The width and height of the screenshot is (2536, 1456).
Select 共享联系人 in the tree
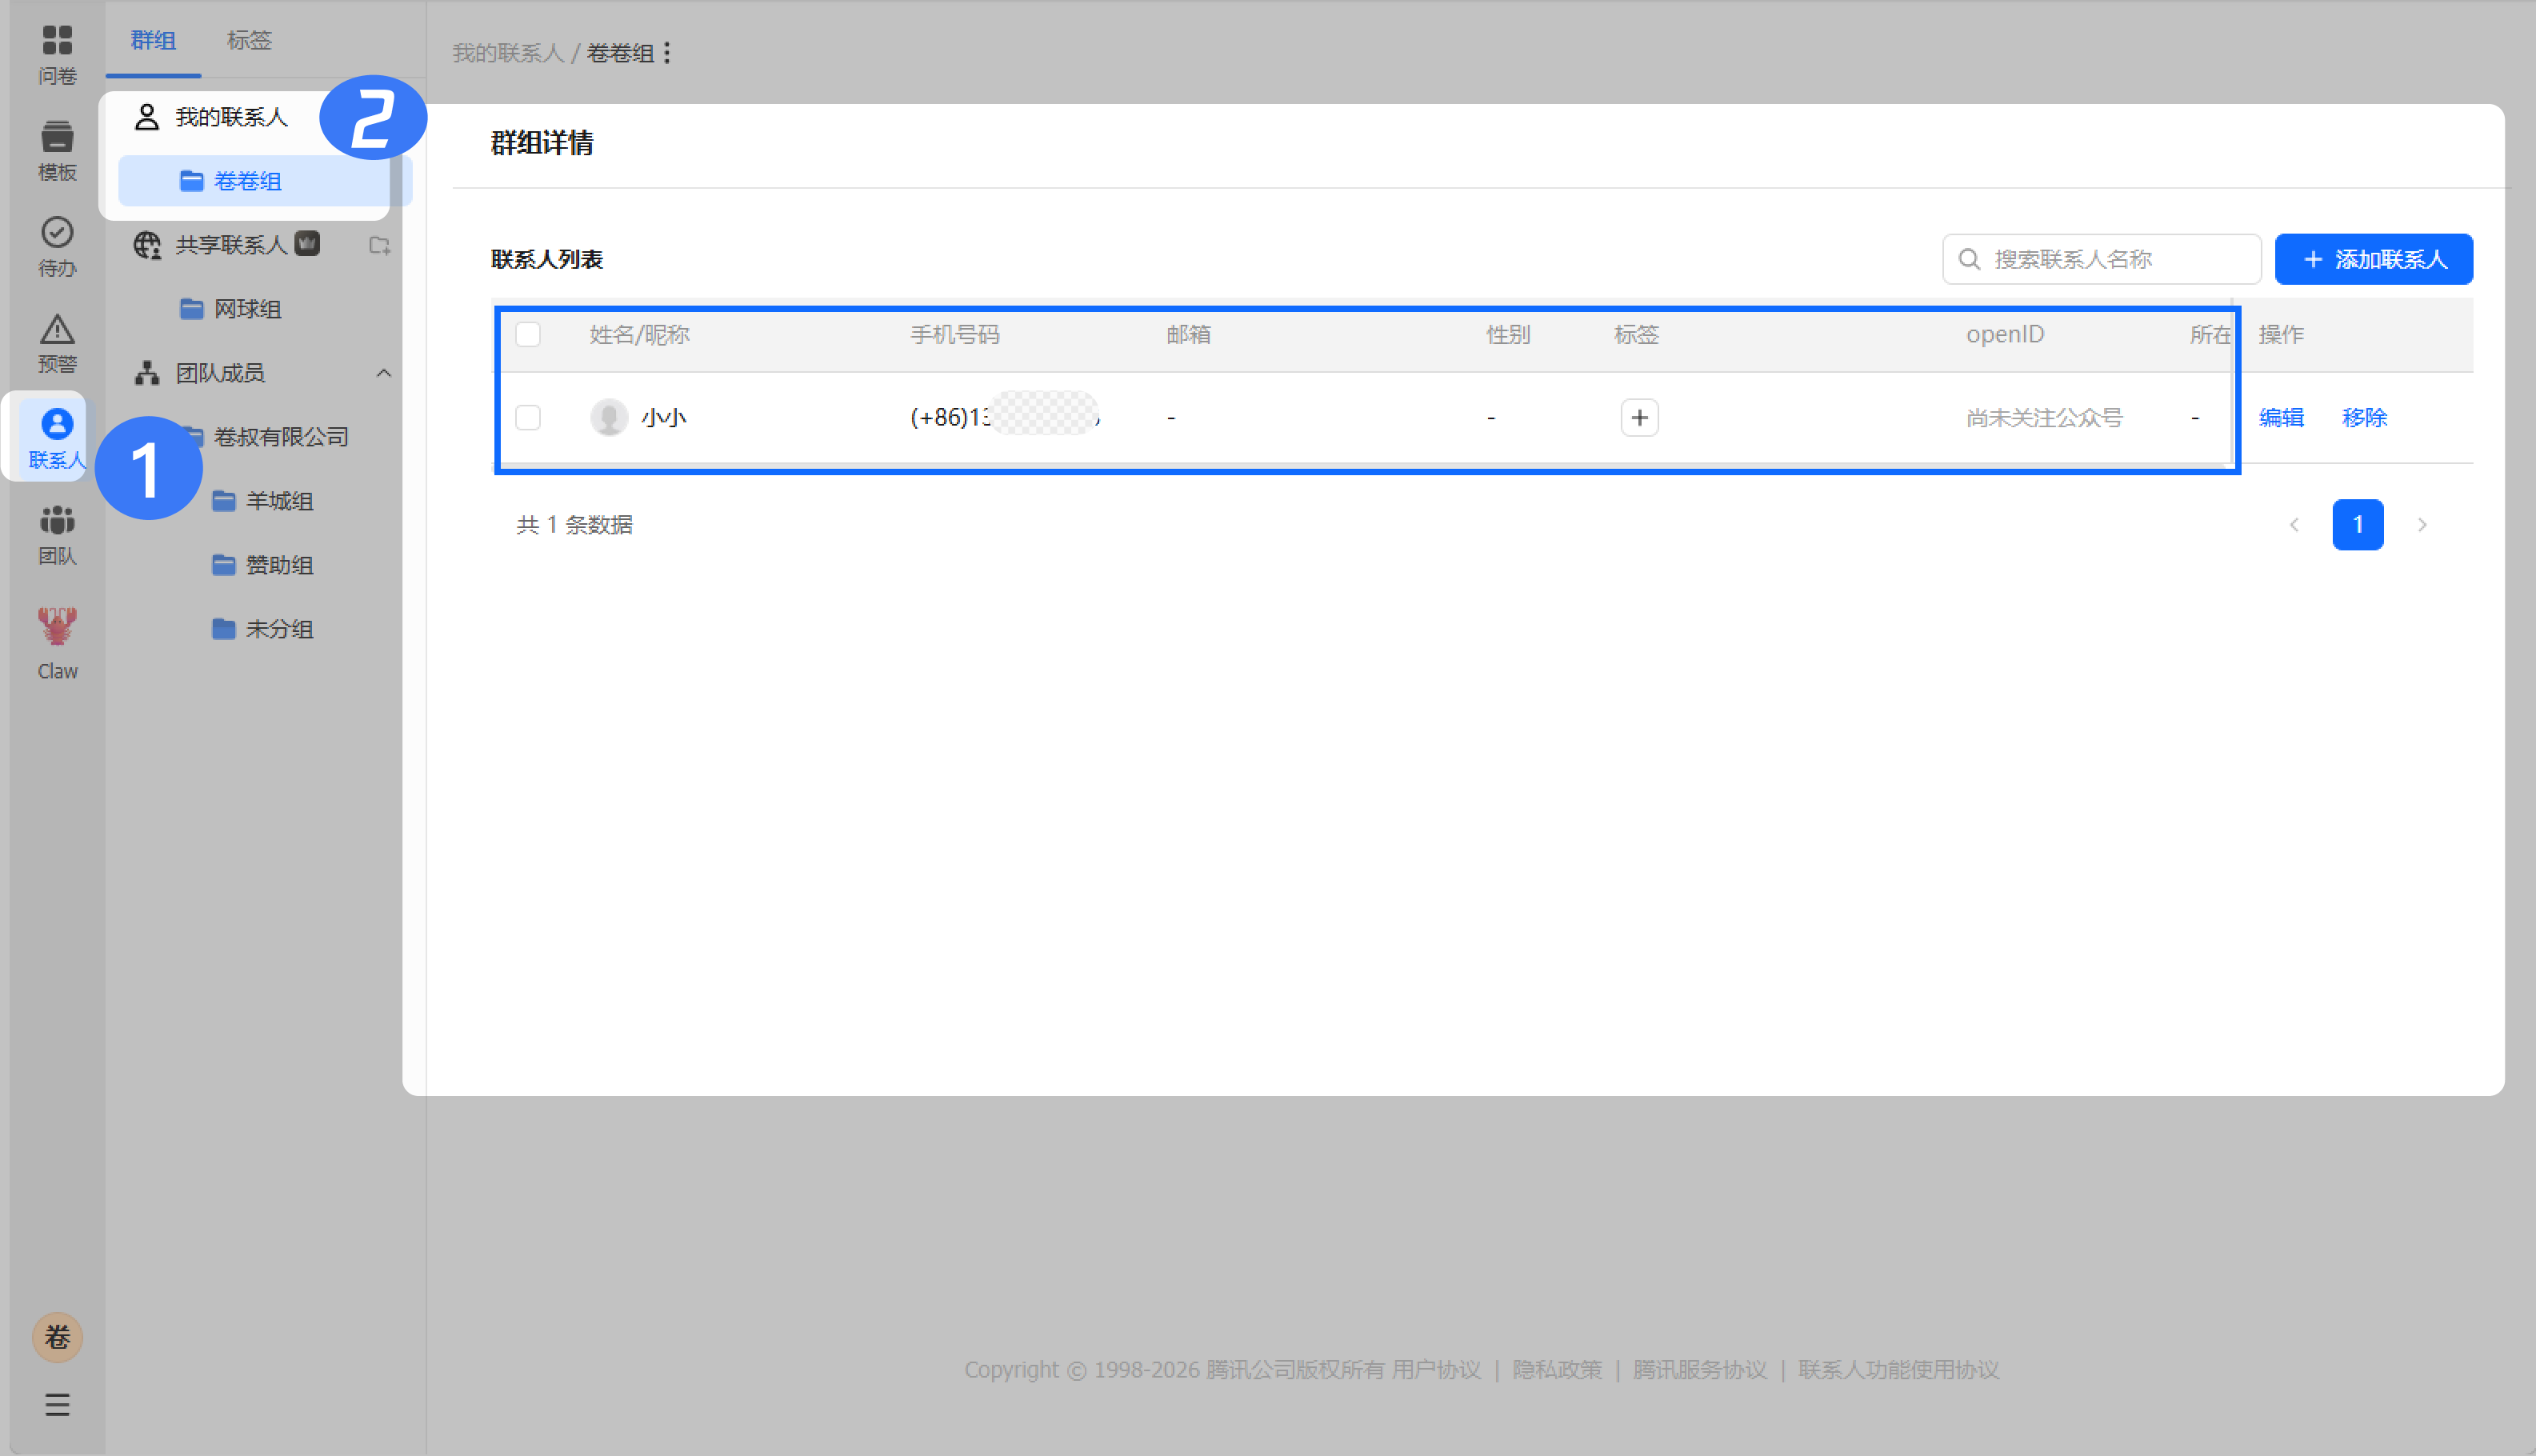pyautogui.click(x=230, y=245)
